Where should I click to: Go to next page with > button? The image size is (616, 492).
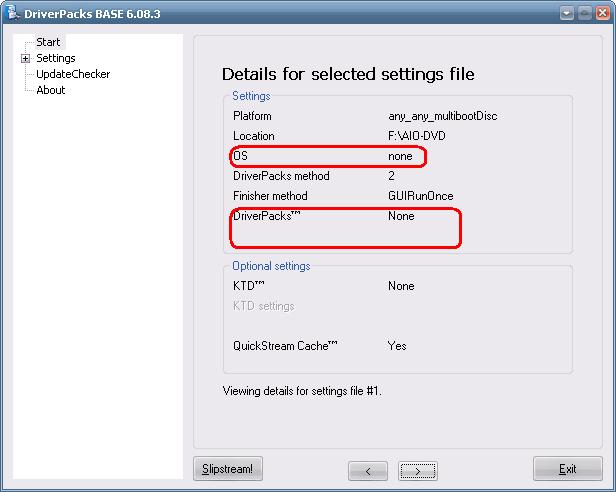pyautogui.click(x=417, y=469)
